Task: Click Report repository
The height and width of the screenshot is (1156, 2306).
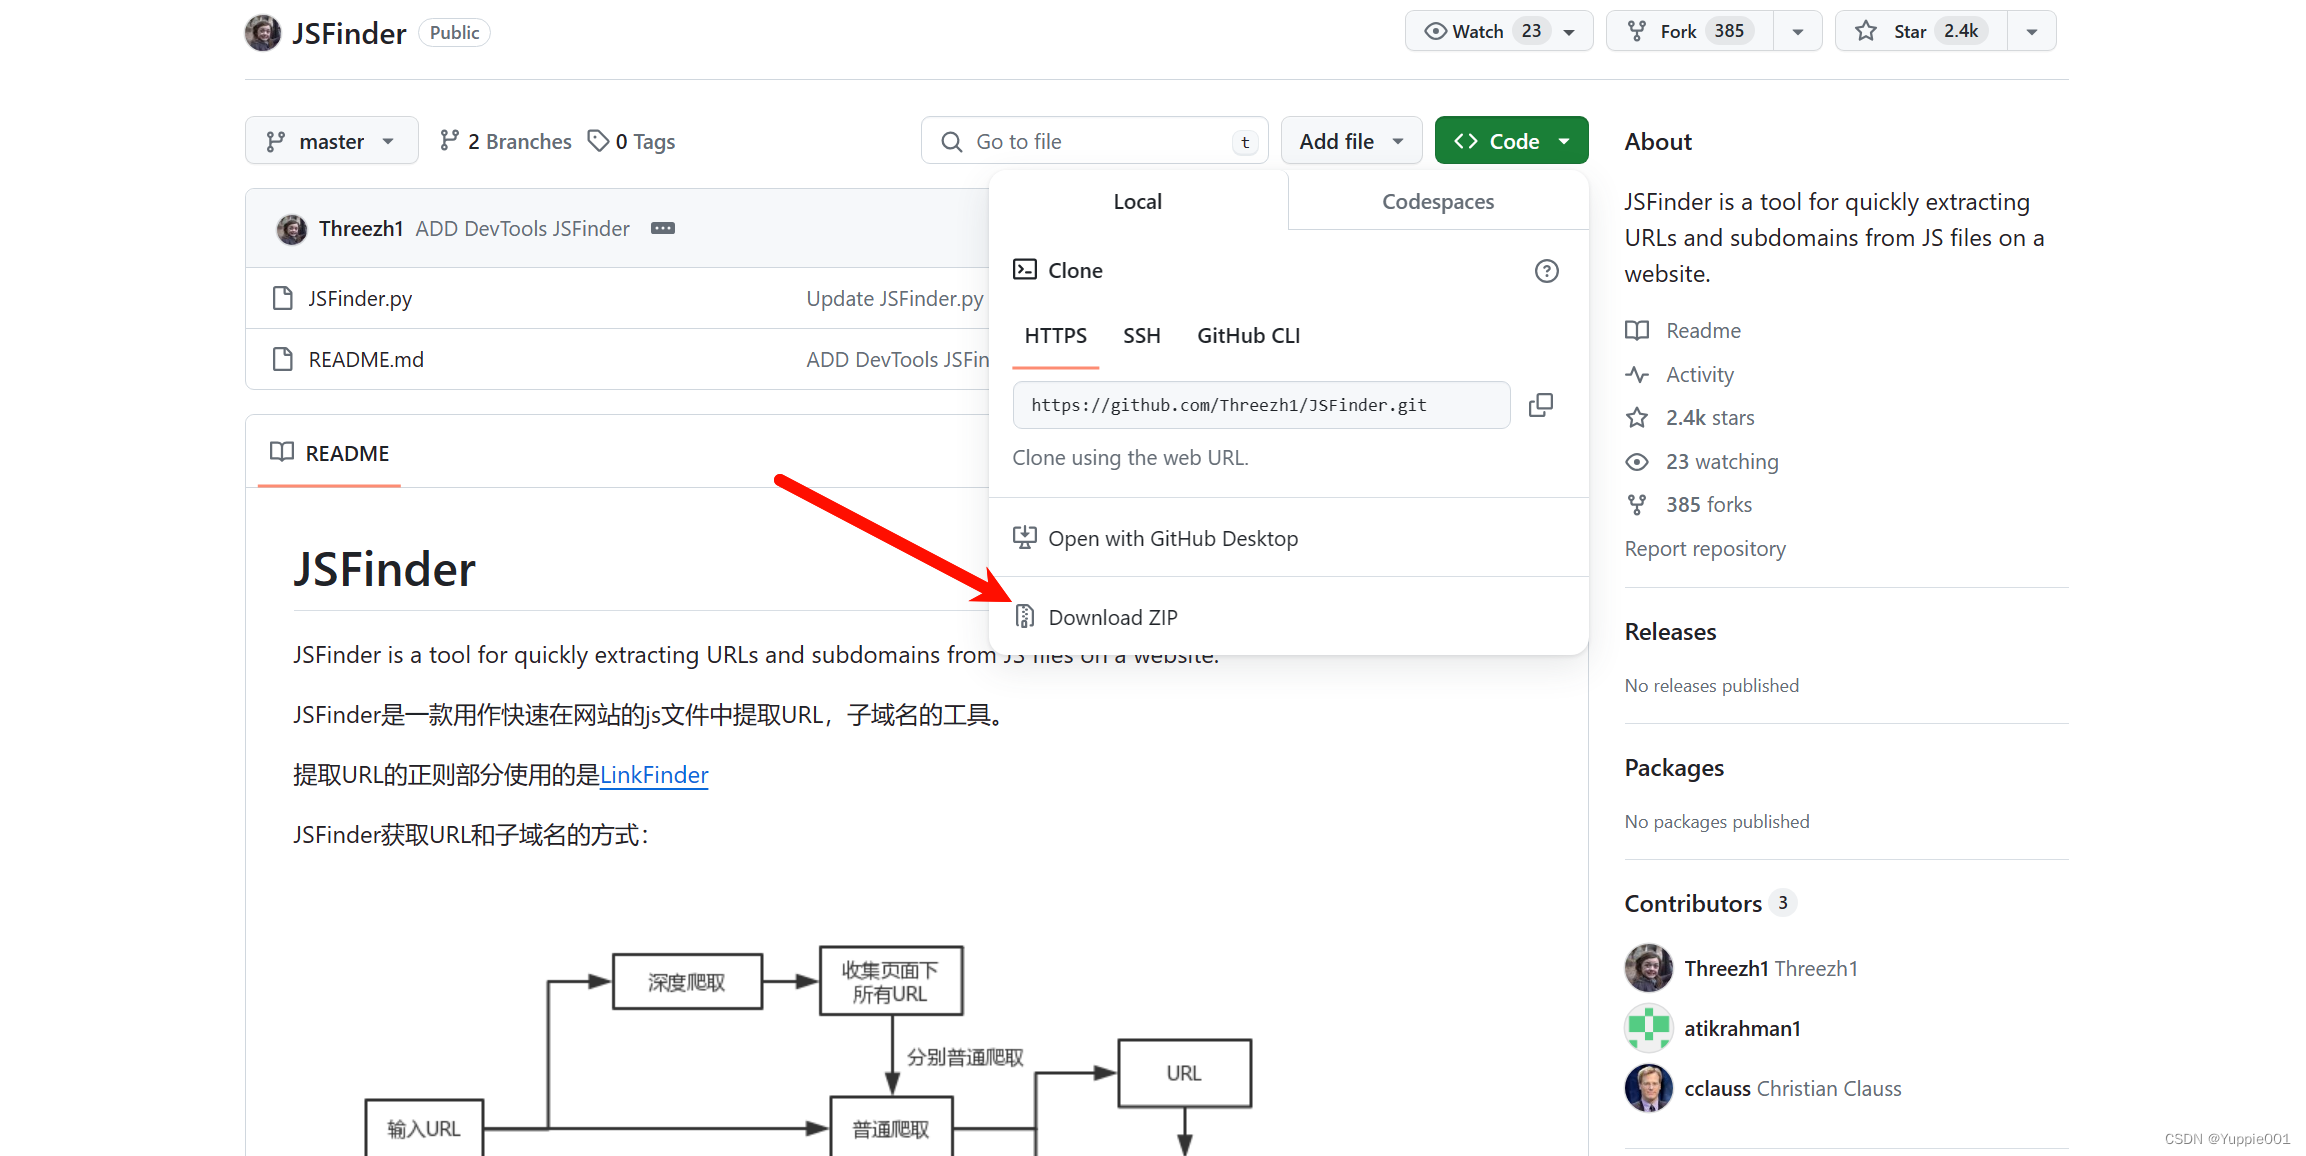Action: tap(1704, 548)
